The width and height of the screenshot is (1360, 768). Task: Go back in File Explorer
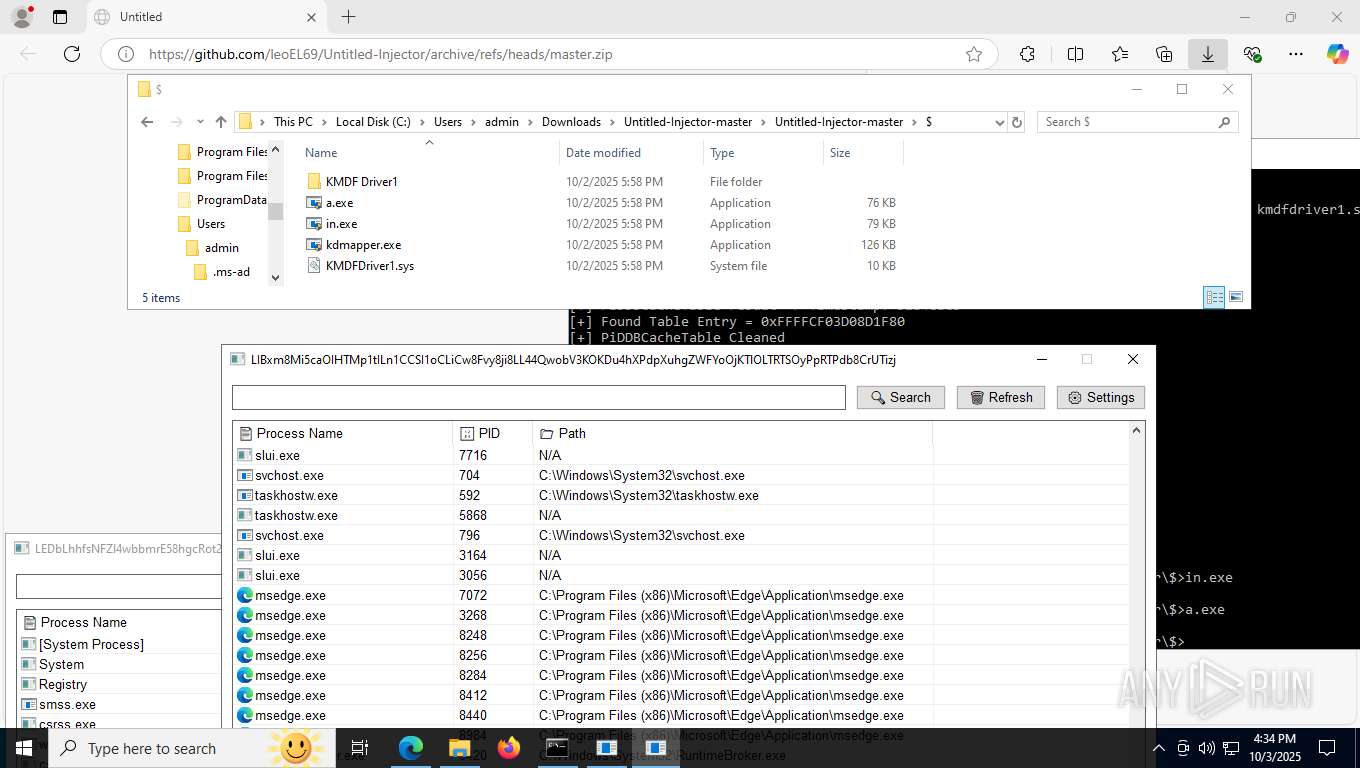tap(147, 122)
